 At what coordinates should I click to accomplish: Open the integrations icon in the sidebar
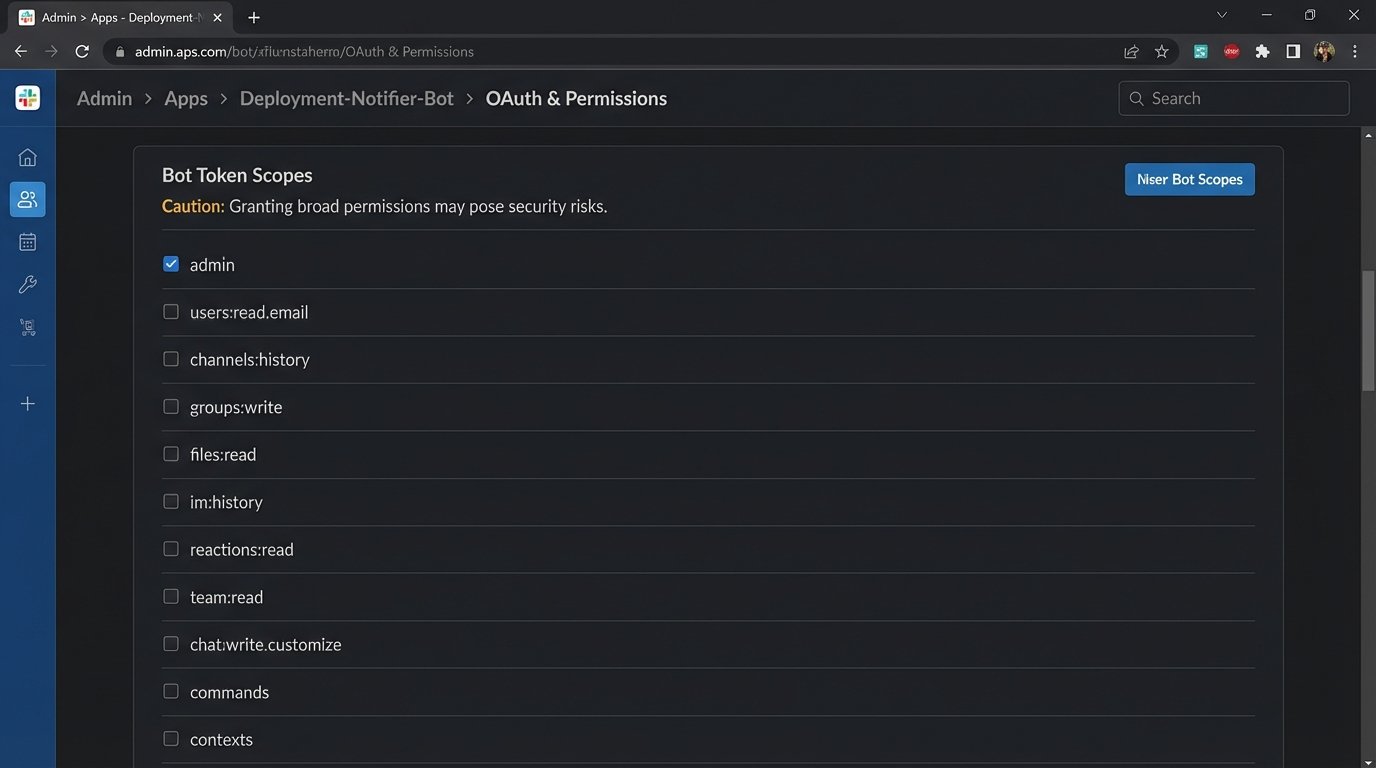(x=27, y=327)
